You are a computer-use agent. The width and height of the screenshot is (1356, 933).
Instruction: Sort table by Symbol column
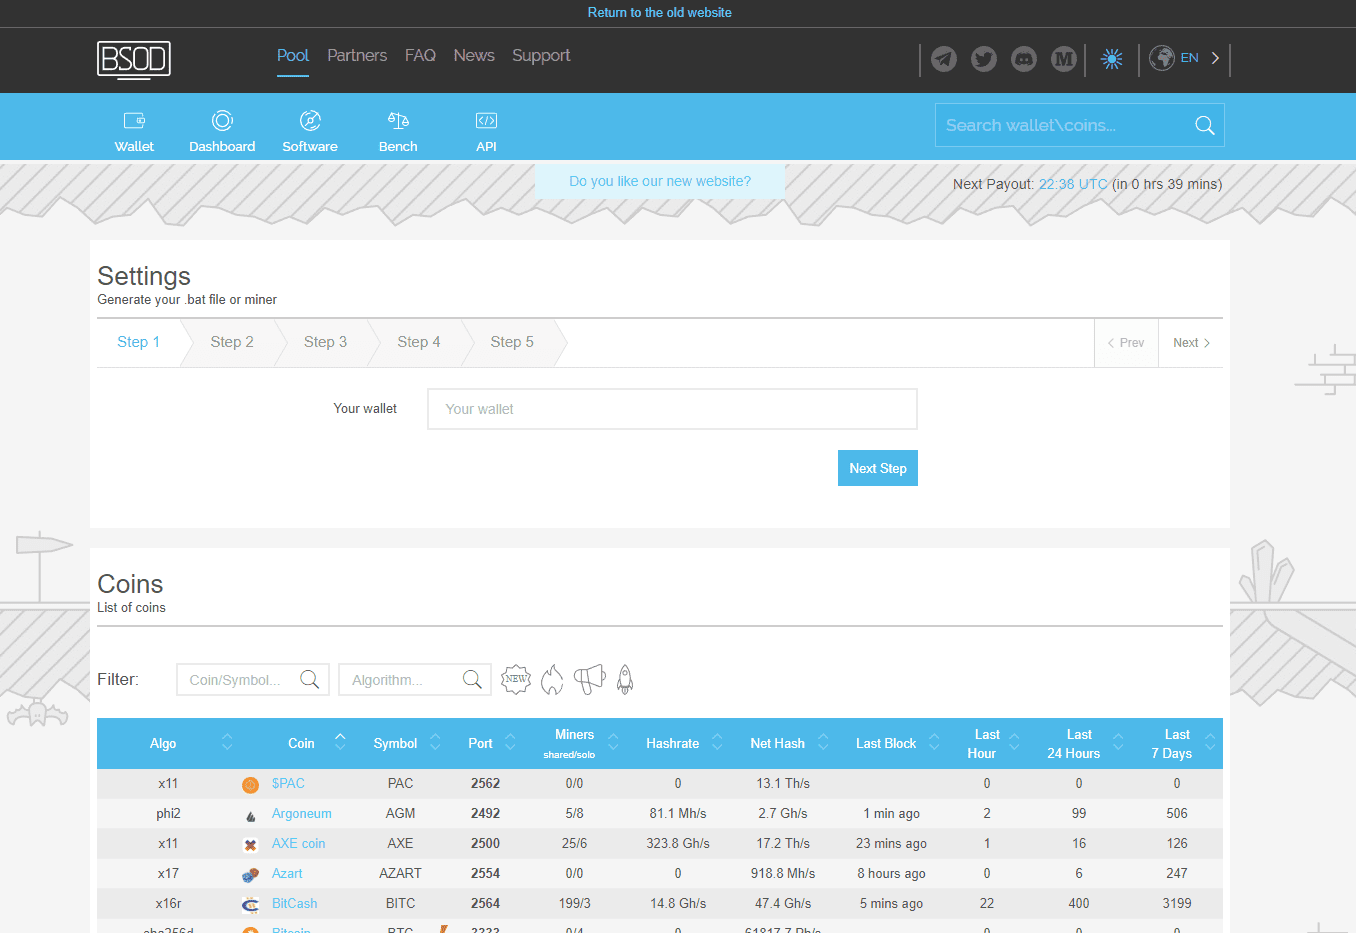coord(395,743)
